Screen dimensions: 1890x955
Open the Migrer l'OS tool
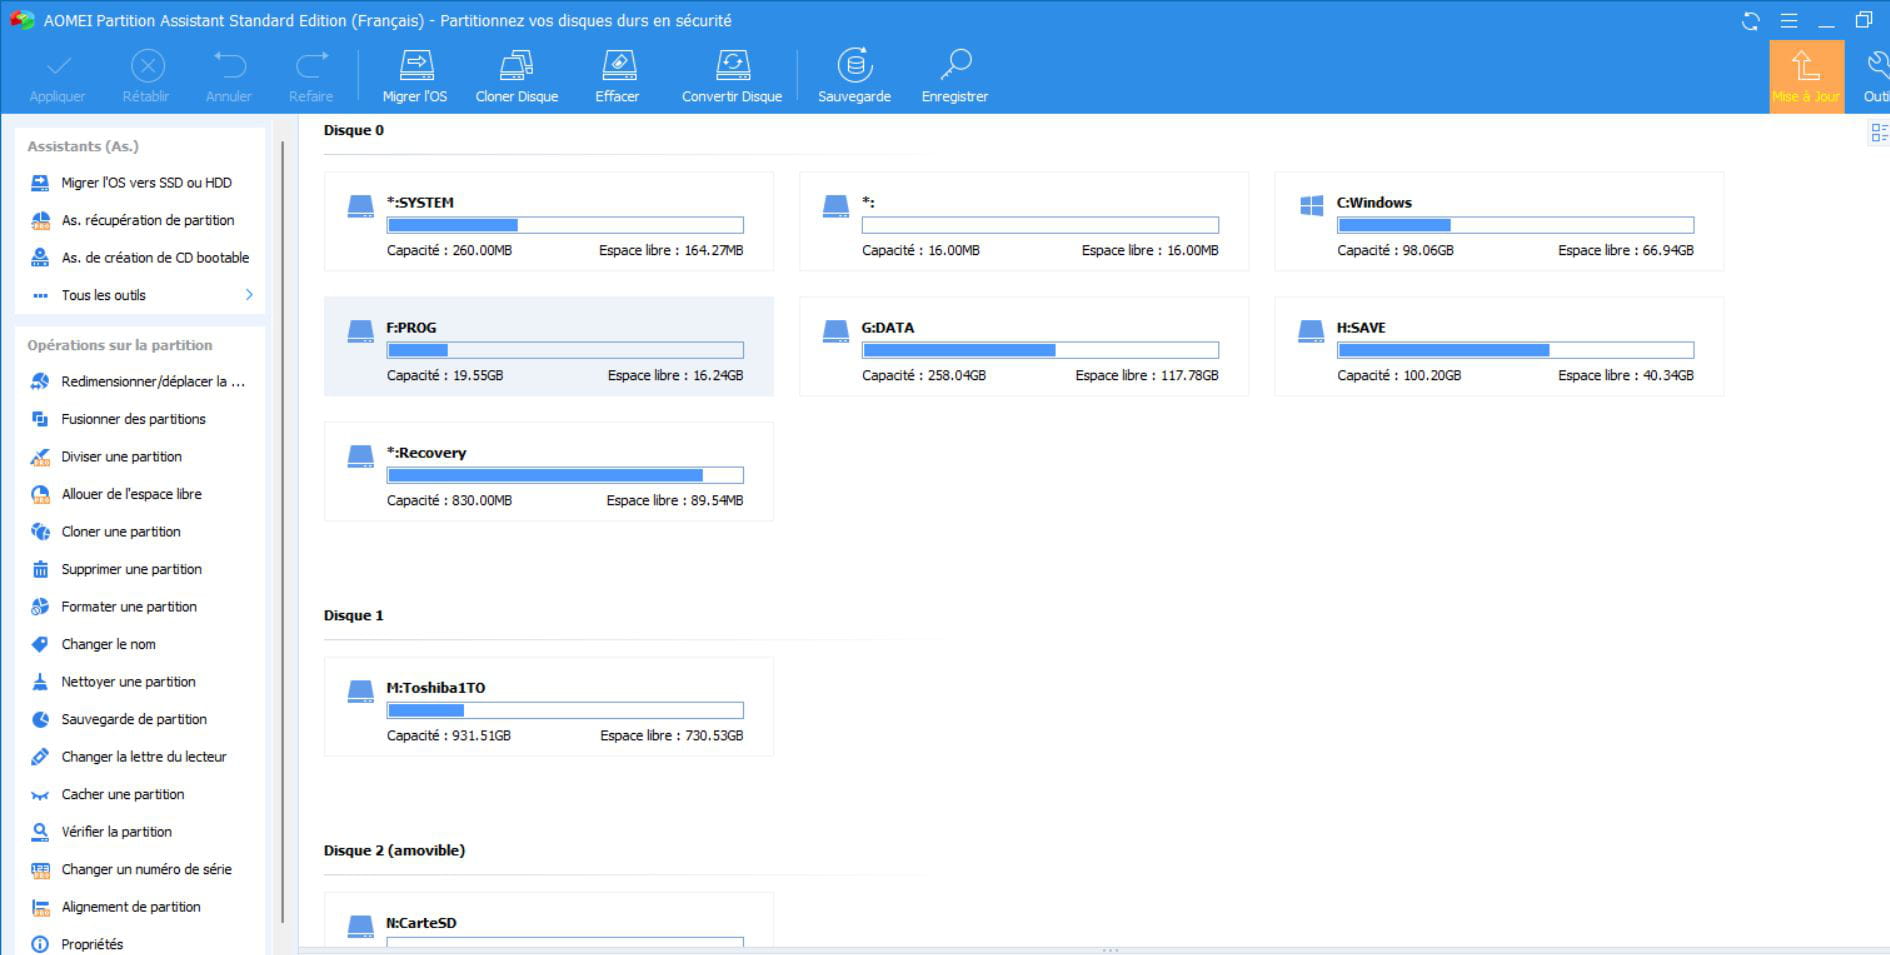(x=415, y=76)
